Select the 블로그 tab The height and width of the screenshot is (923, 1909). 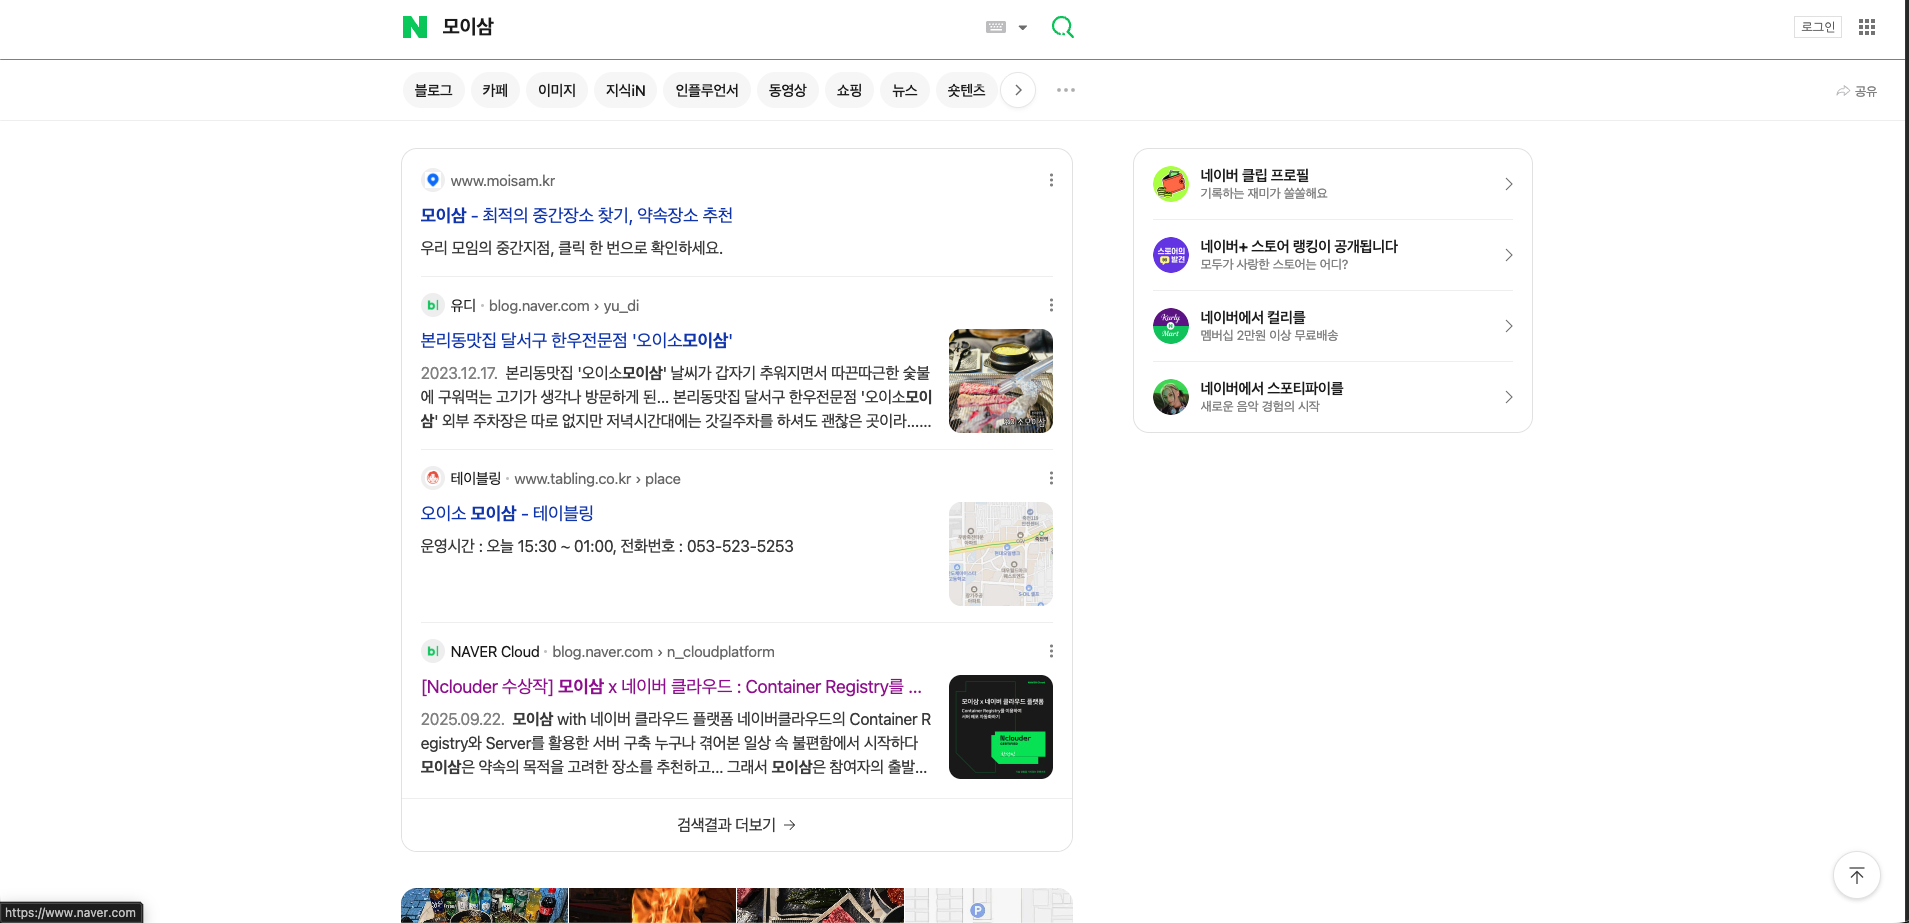pos(433,90)
